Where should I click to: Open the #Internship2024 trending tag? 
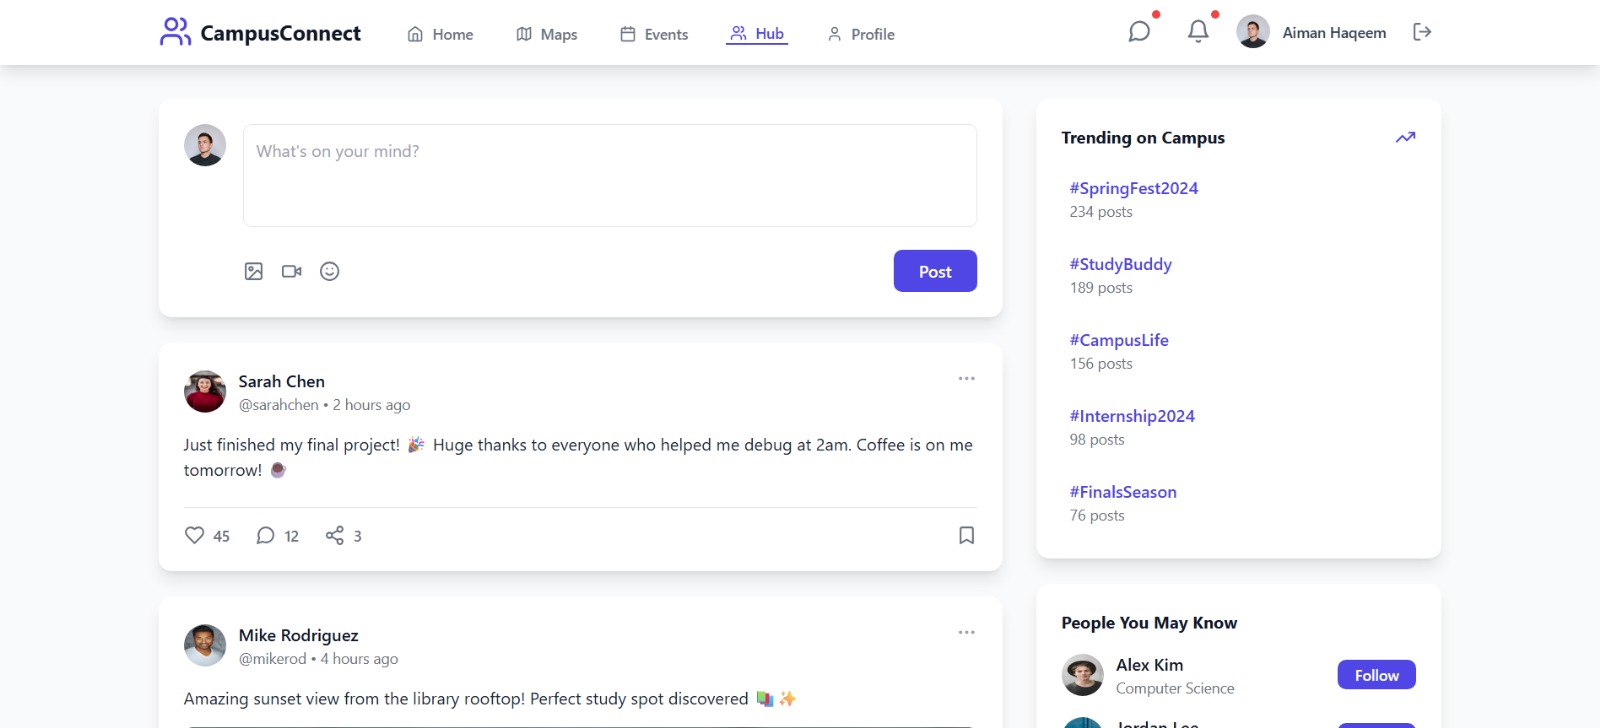click(x=1132, y=416)
